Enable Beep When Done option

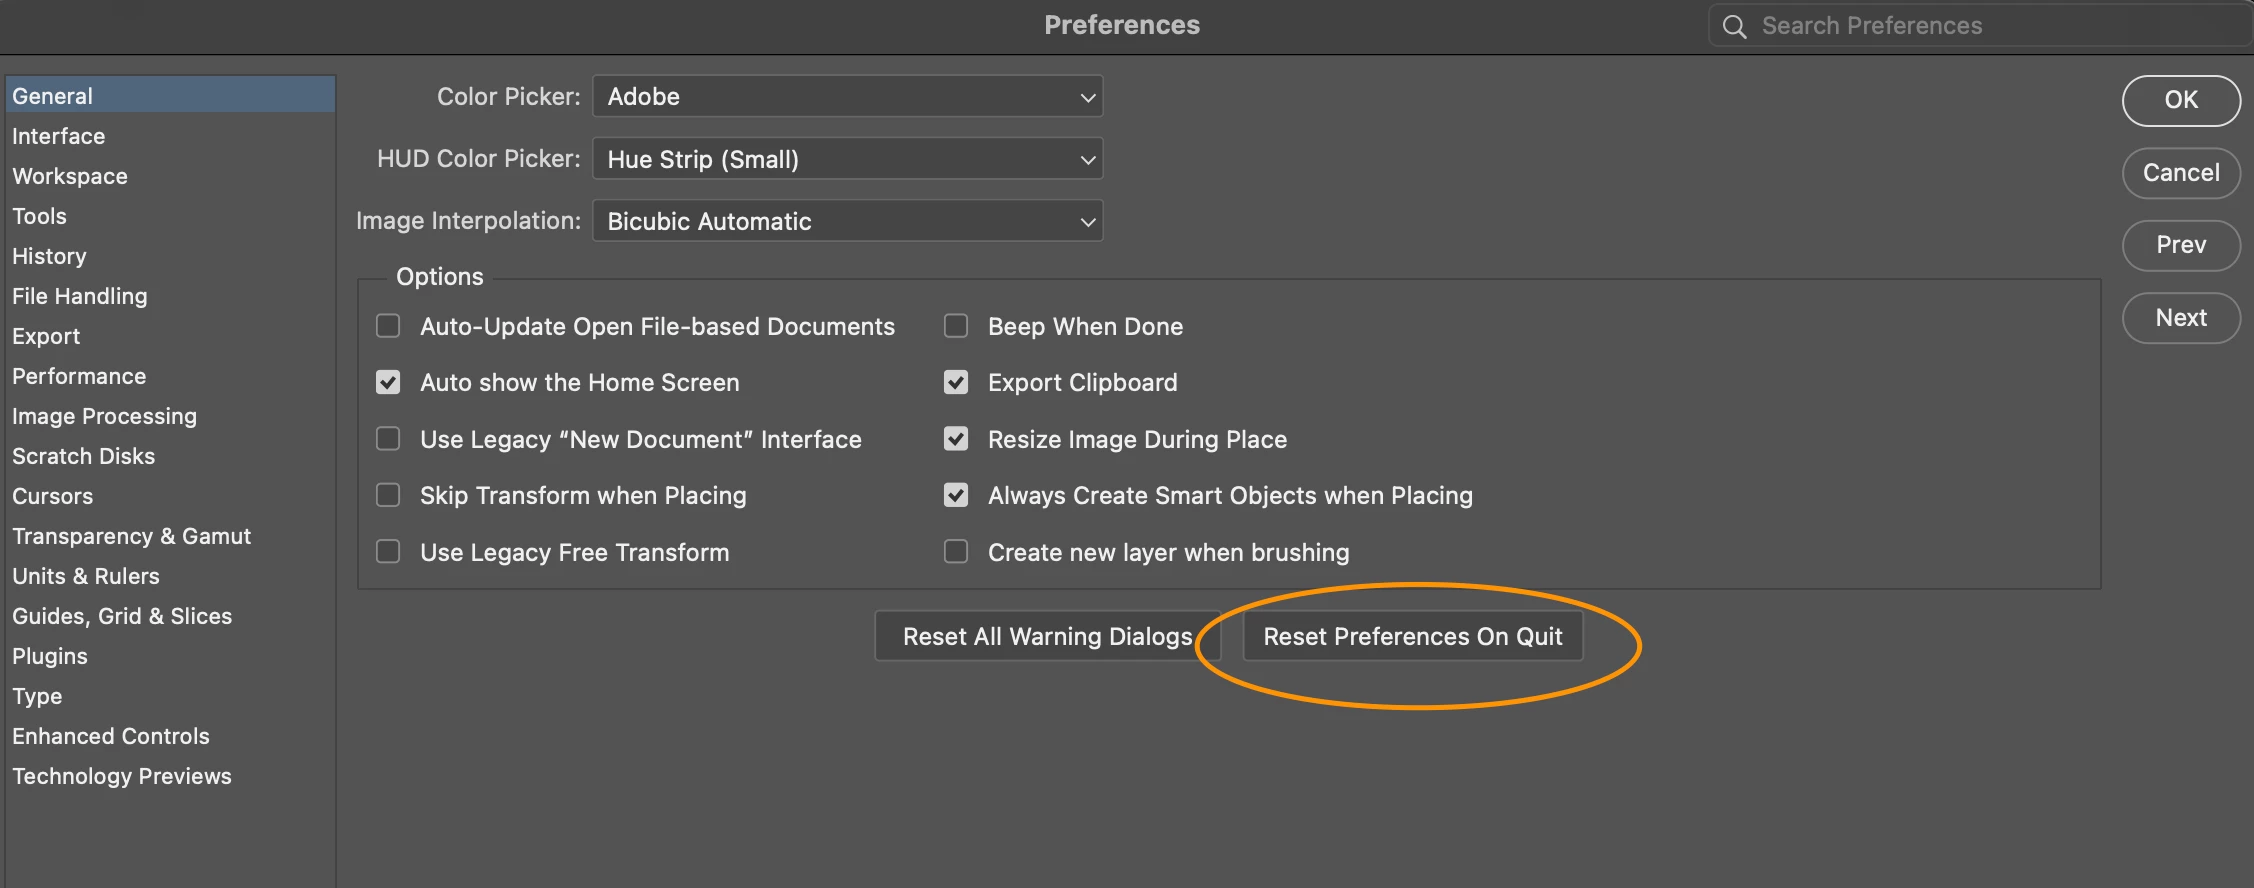(x=956, y=326)
